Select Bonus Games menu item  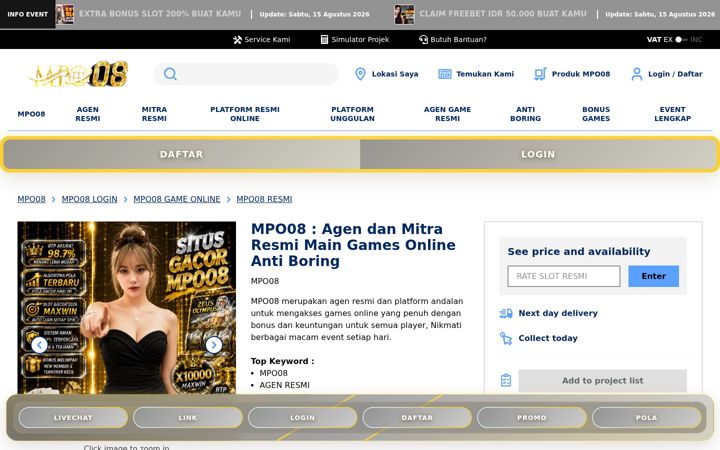point(596,114)
